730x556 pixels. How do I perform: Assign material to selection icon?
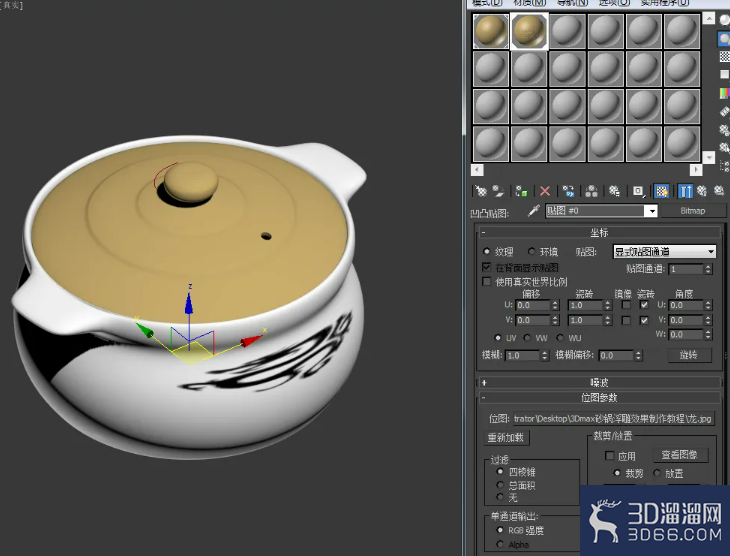(521, 191)
